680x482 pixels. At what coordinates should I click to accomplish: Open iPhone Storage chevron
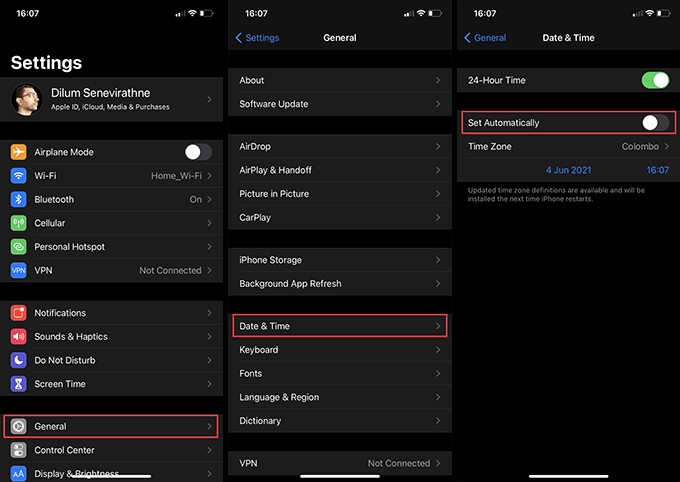(438, 260)
